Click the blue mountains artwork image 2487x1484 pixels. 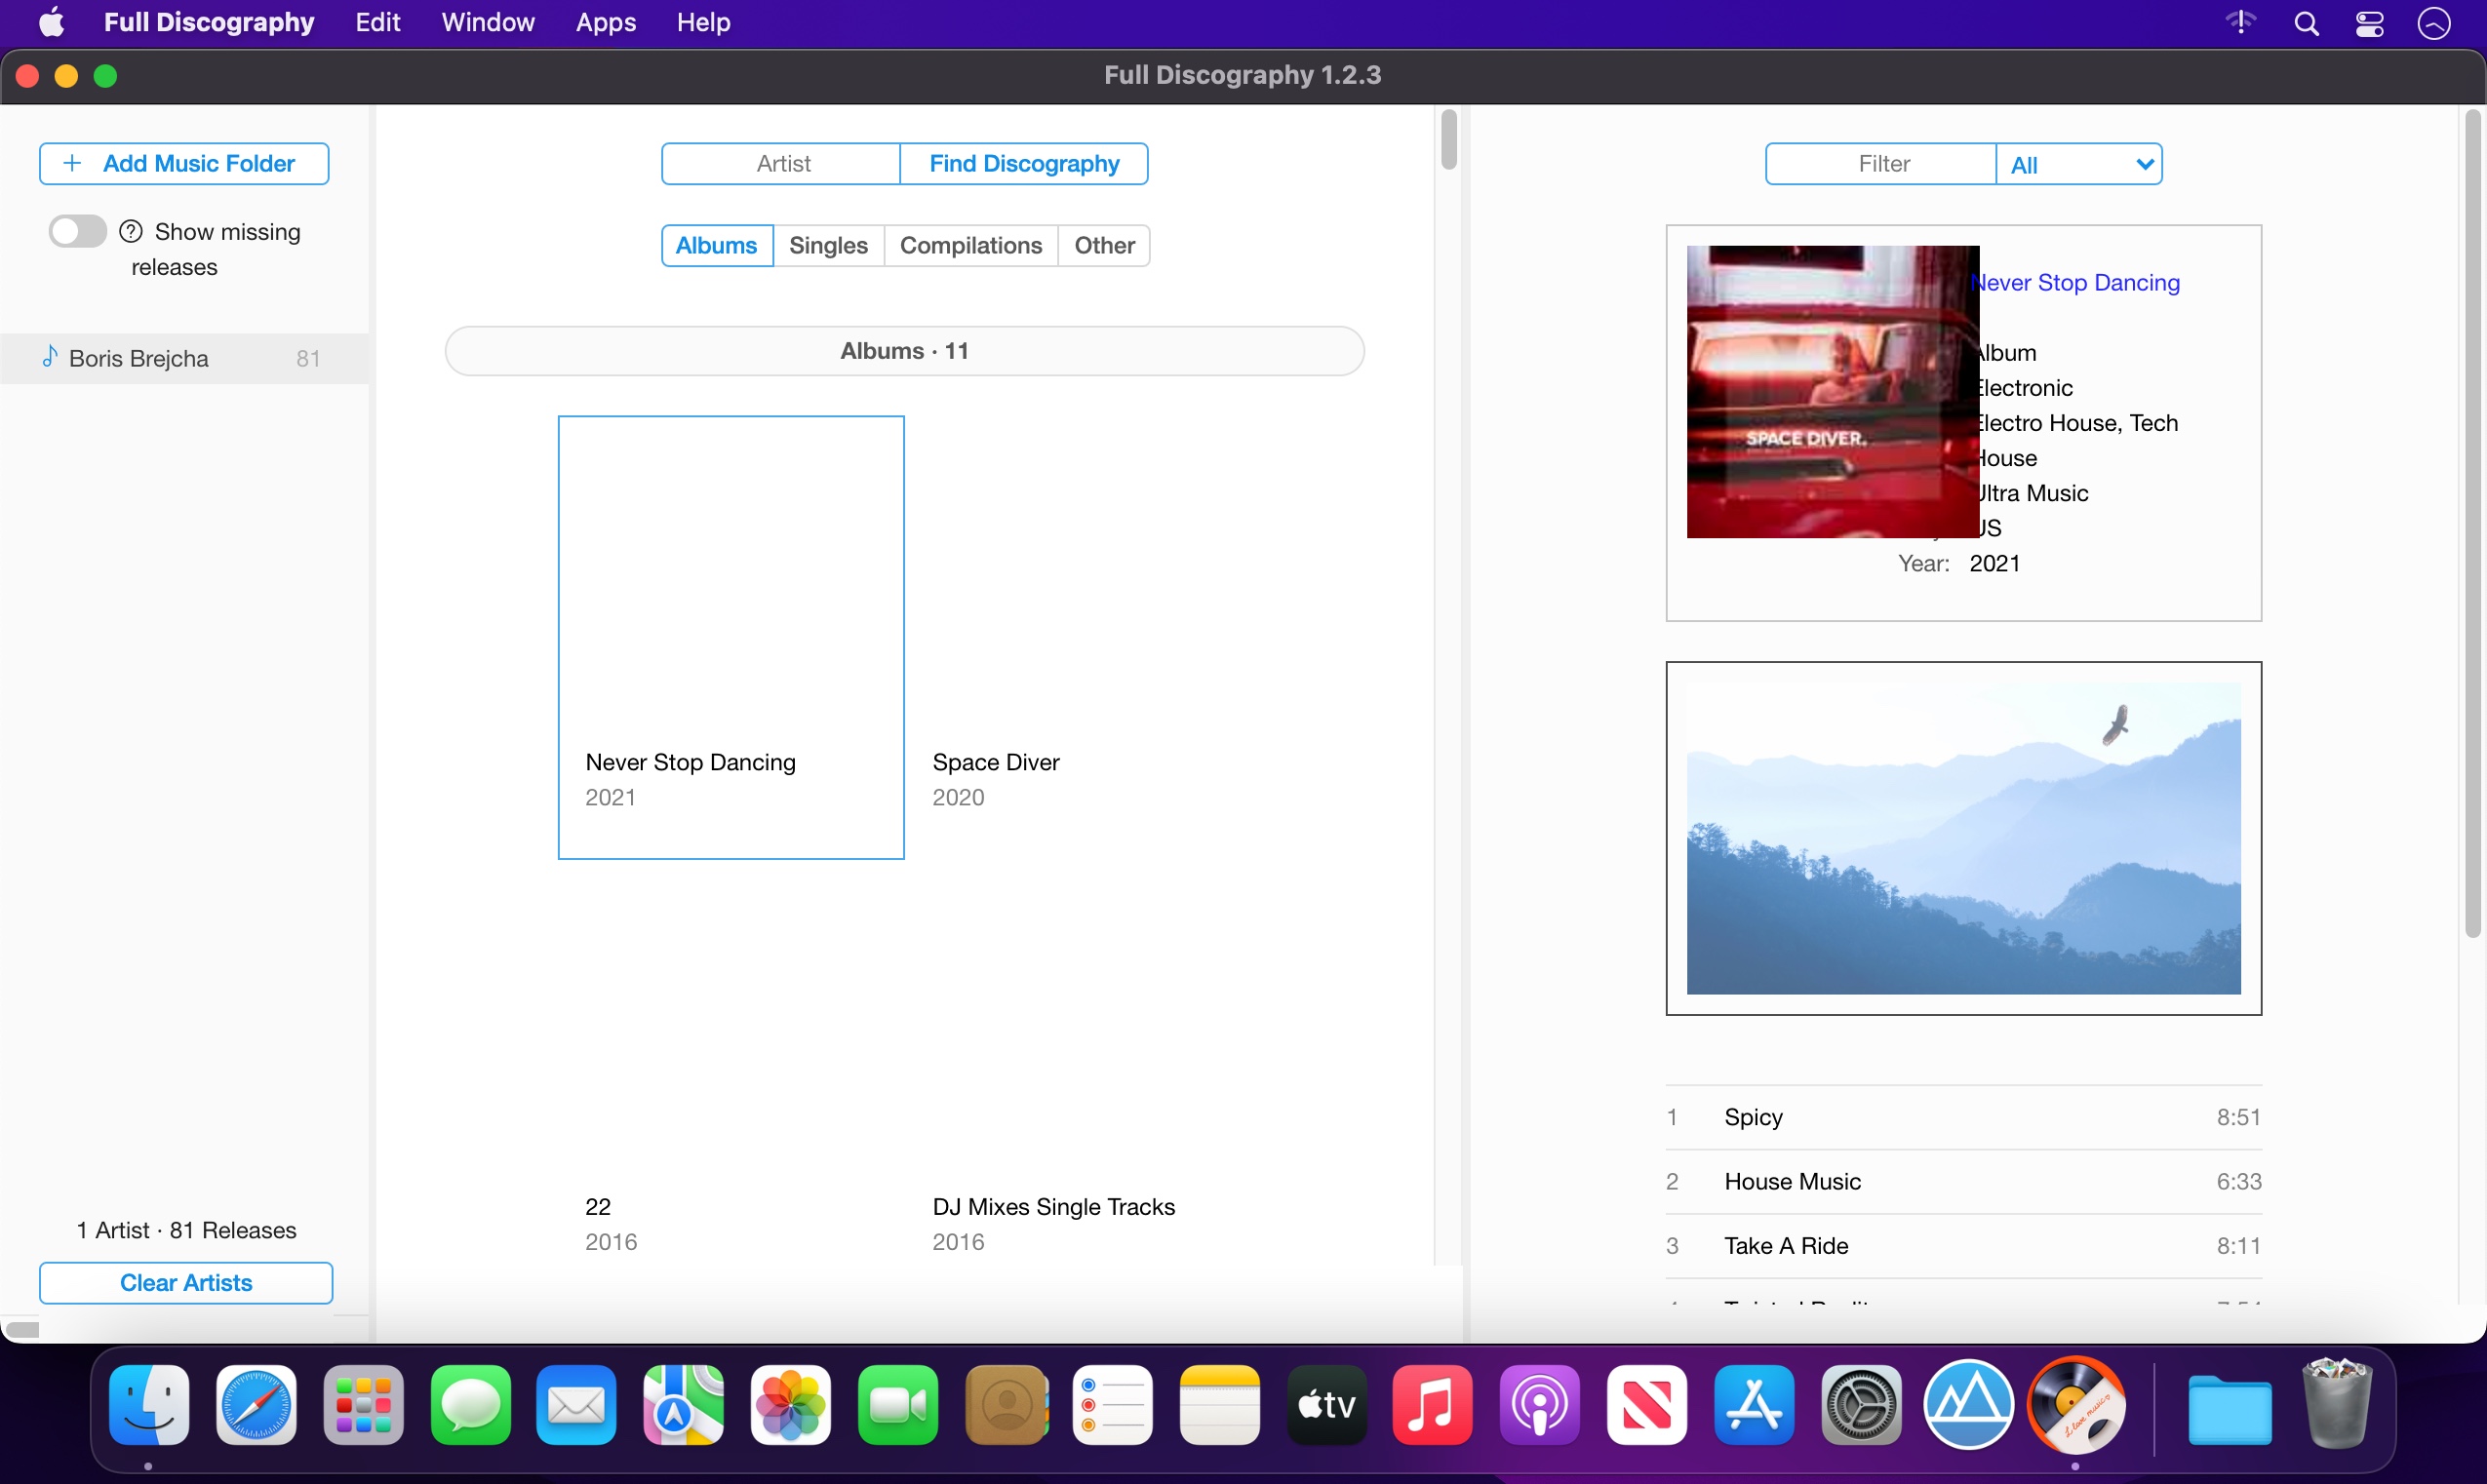pos(1963,838)
